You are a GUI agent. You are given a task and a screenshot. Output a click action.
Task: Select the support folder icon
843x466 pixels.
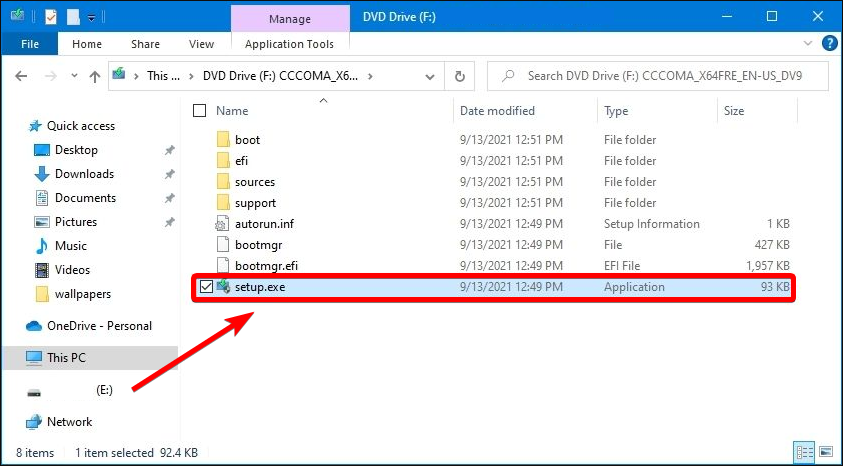(x=223, y=203)
